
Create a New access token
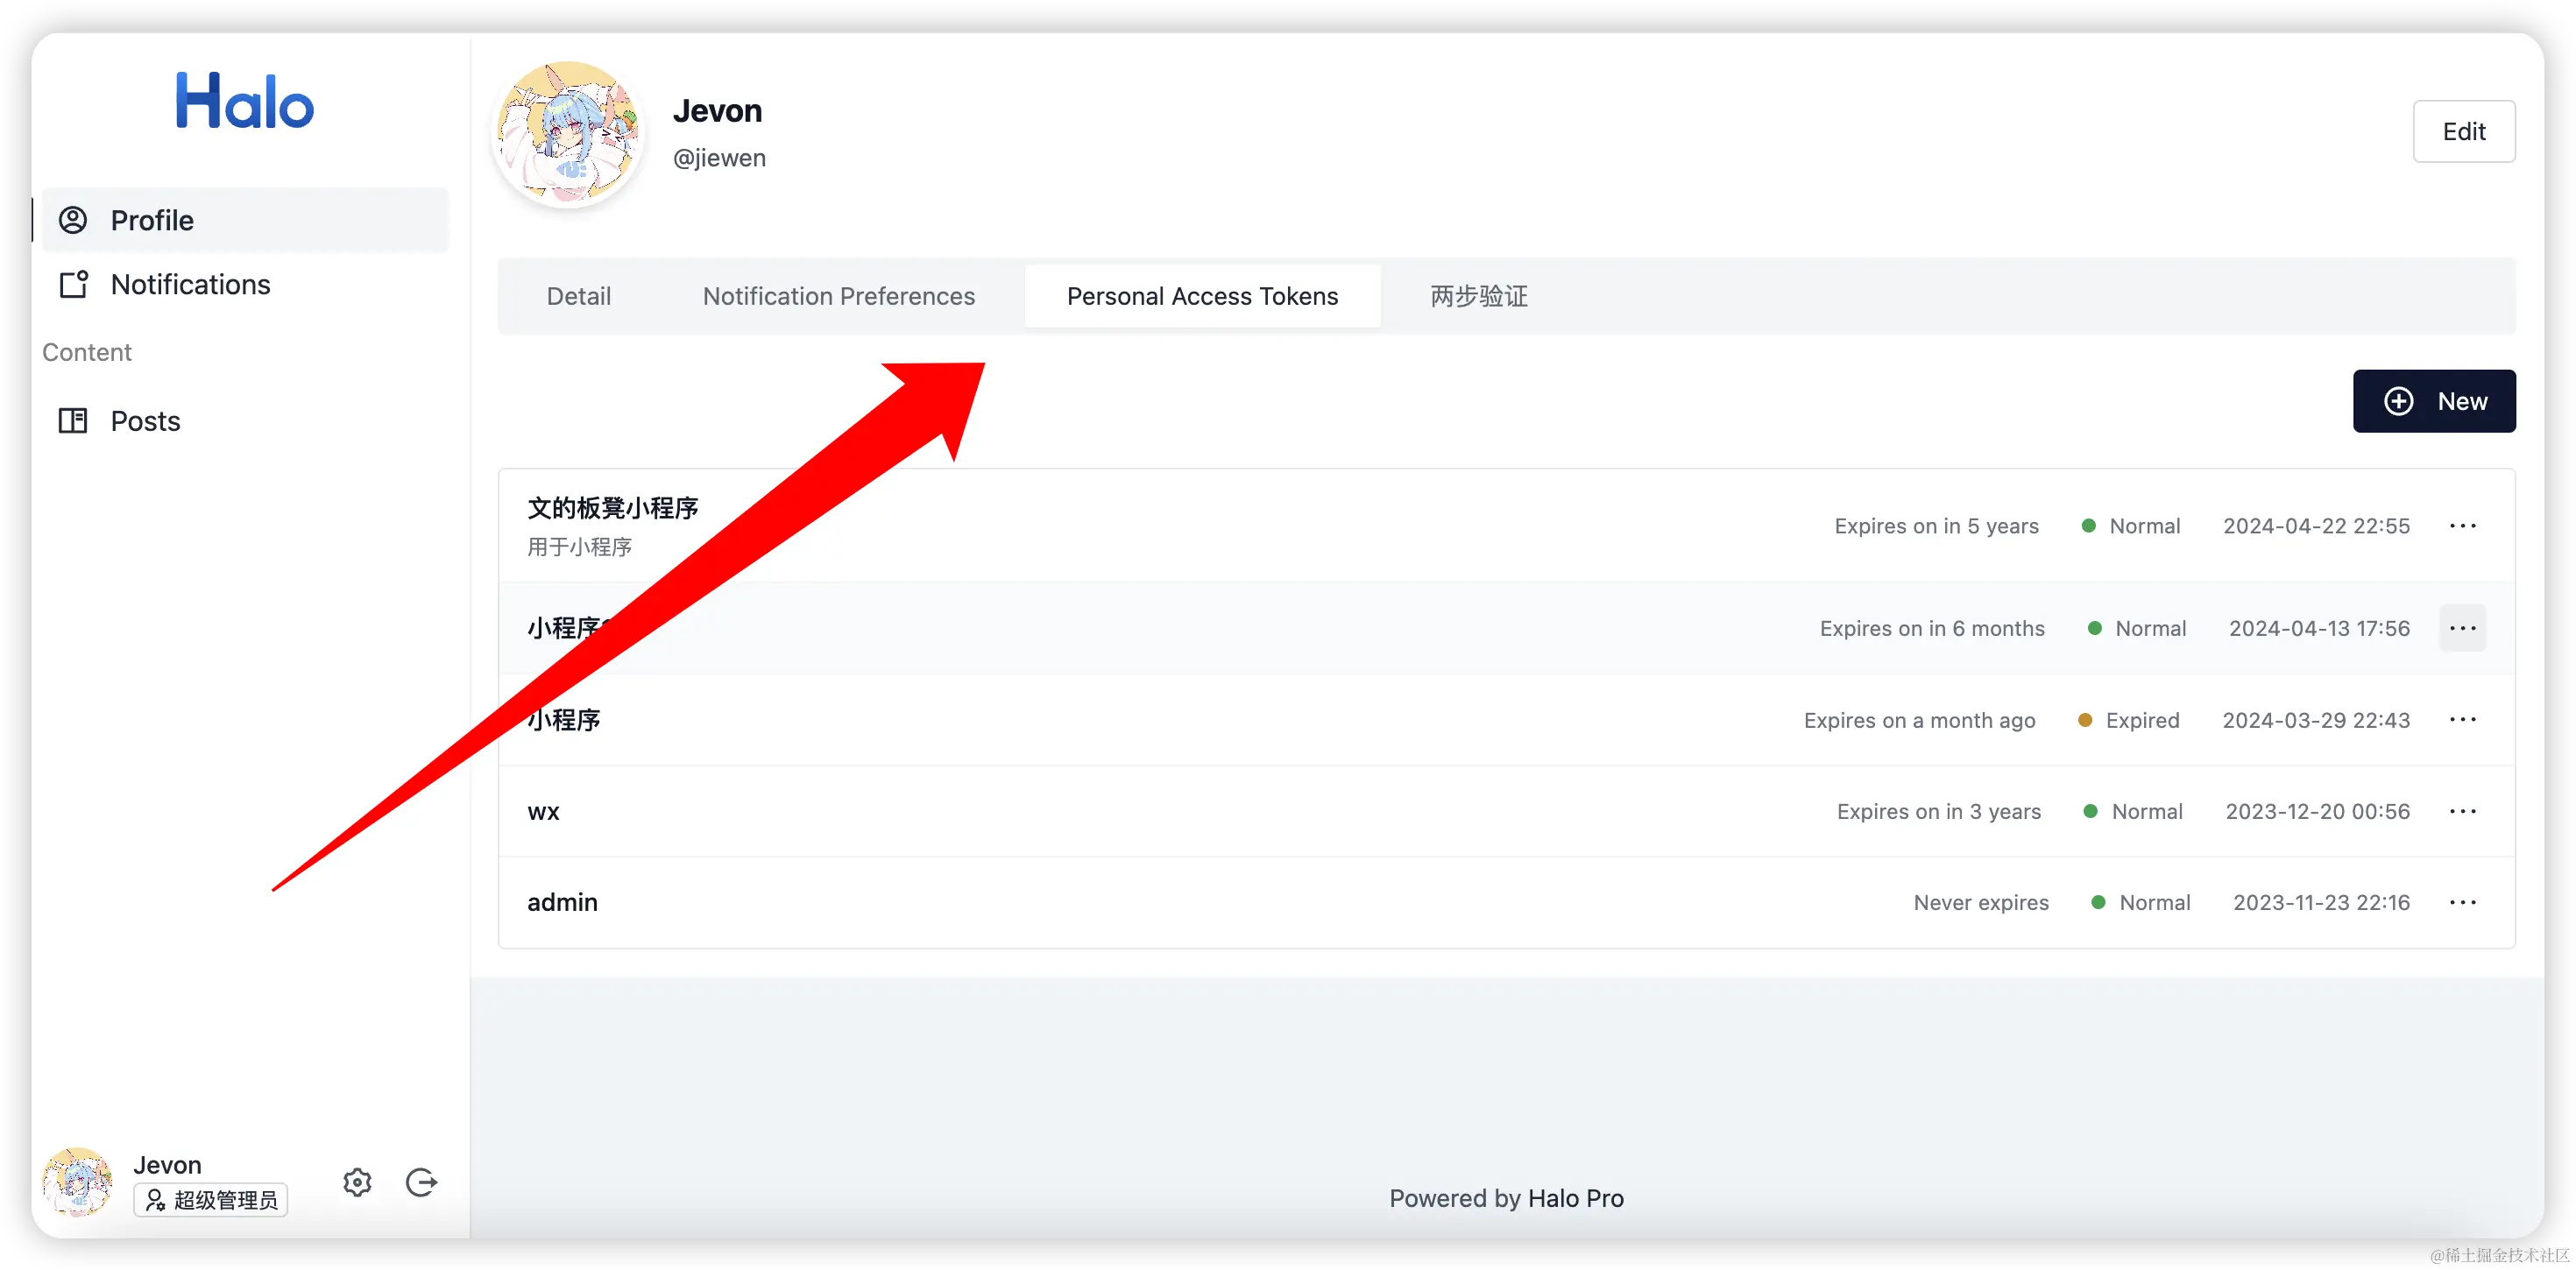2433,401
